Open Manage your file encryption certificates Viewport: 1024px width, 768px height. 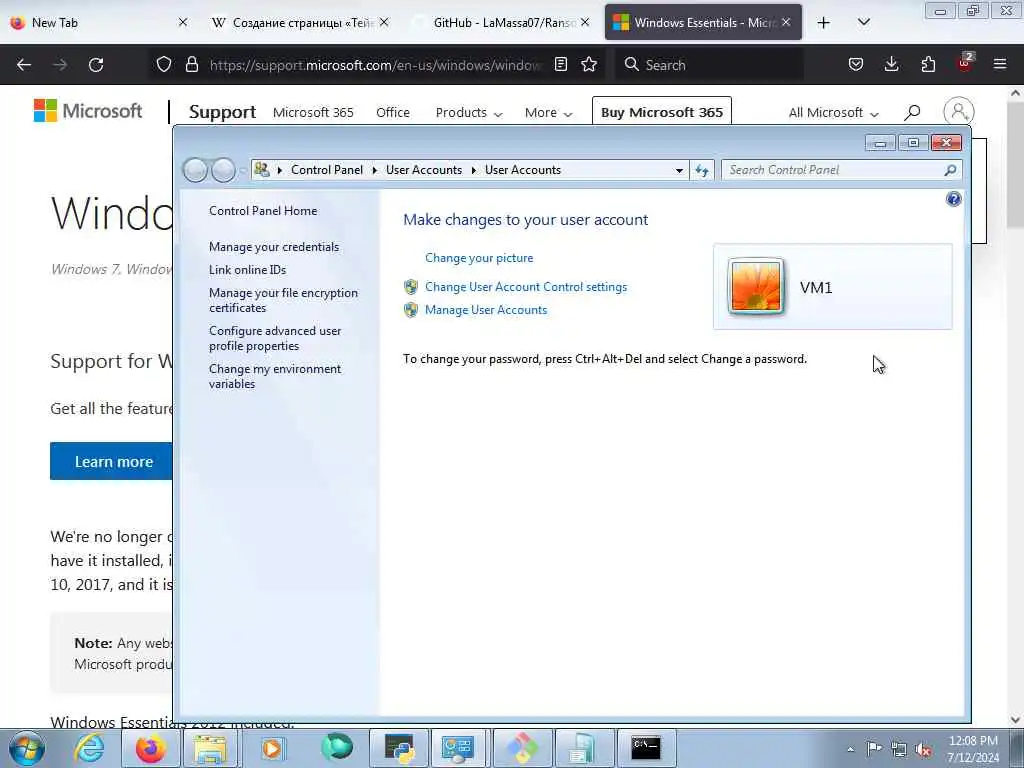click(x=283, y=300)
